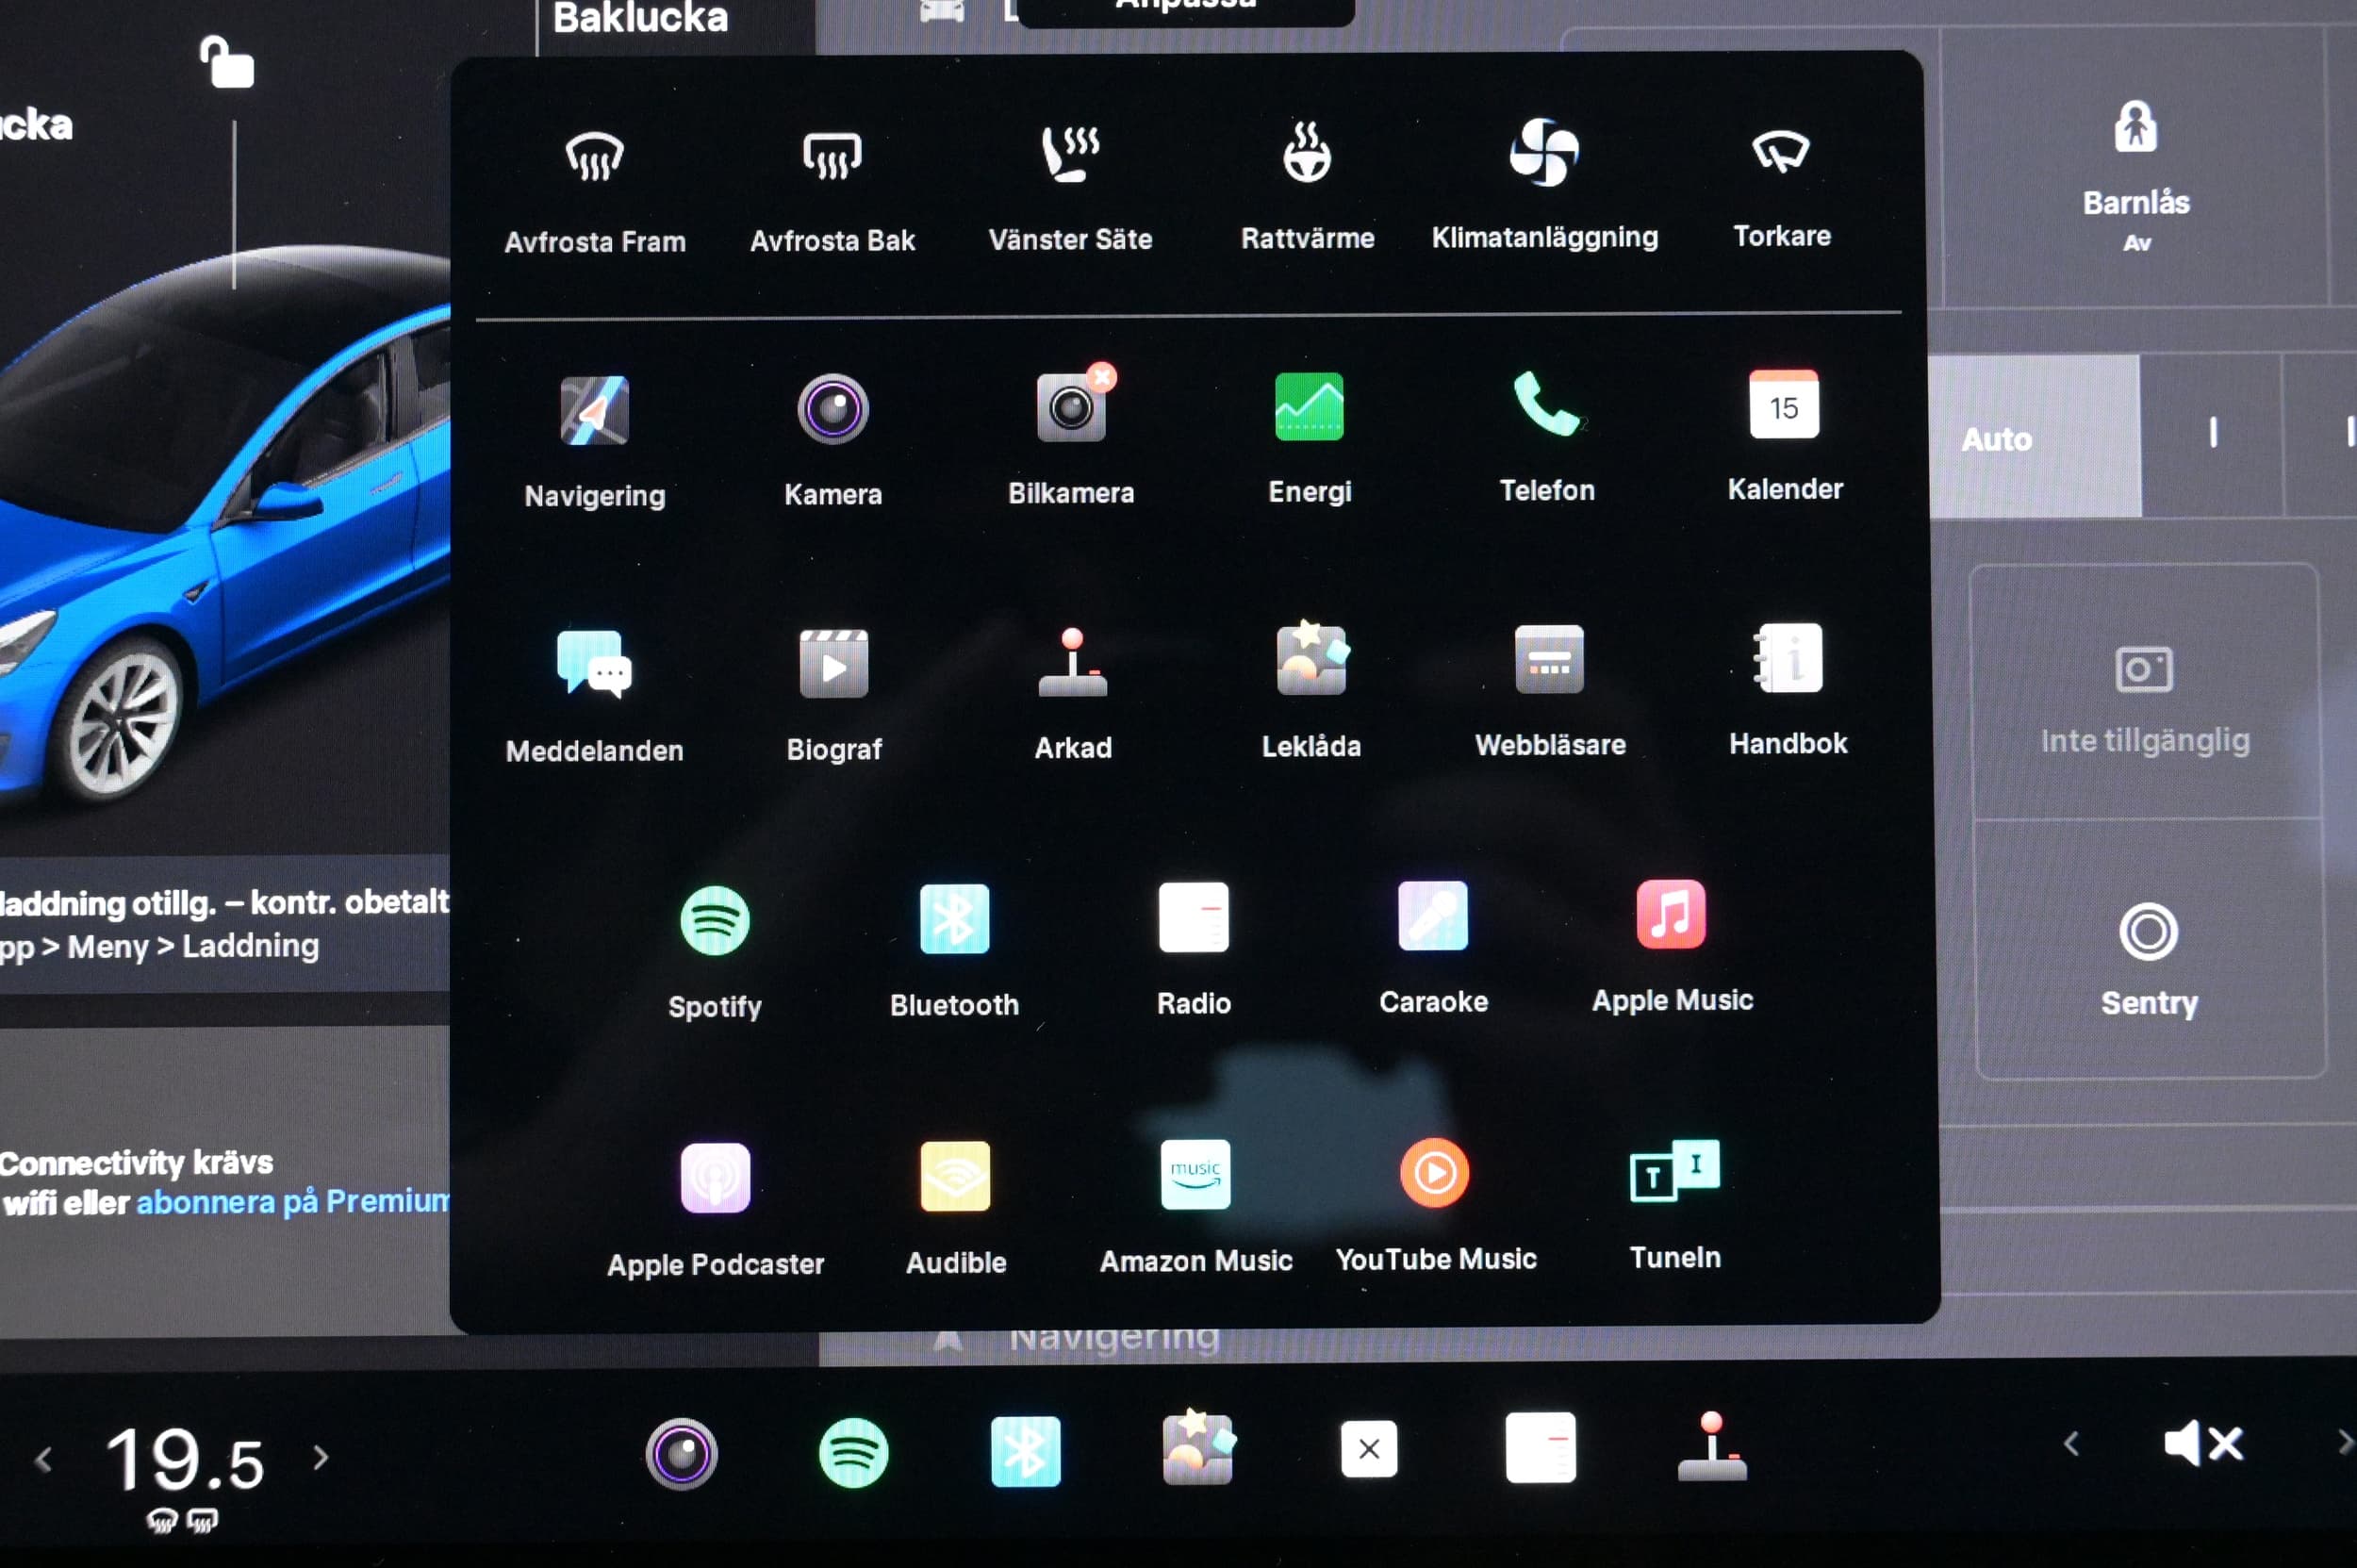Tap the 19.5 temperature display
2357x1568 pixels.
[186, 1462]
